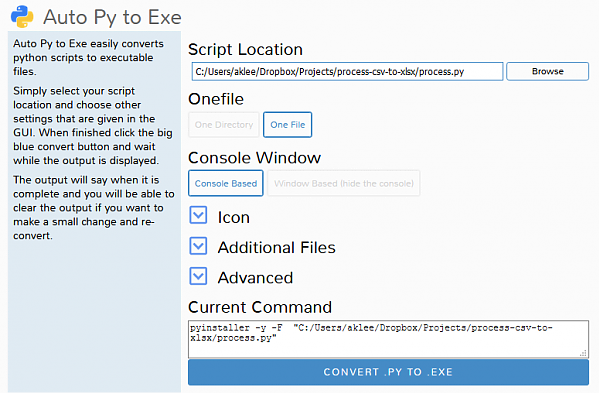Click the Additional Files section label
This screenshot has height=394, width=600.
click(x=277, y=247)
